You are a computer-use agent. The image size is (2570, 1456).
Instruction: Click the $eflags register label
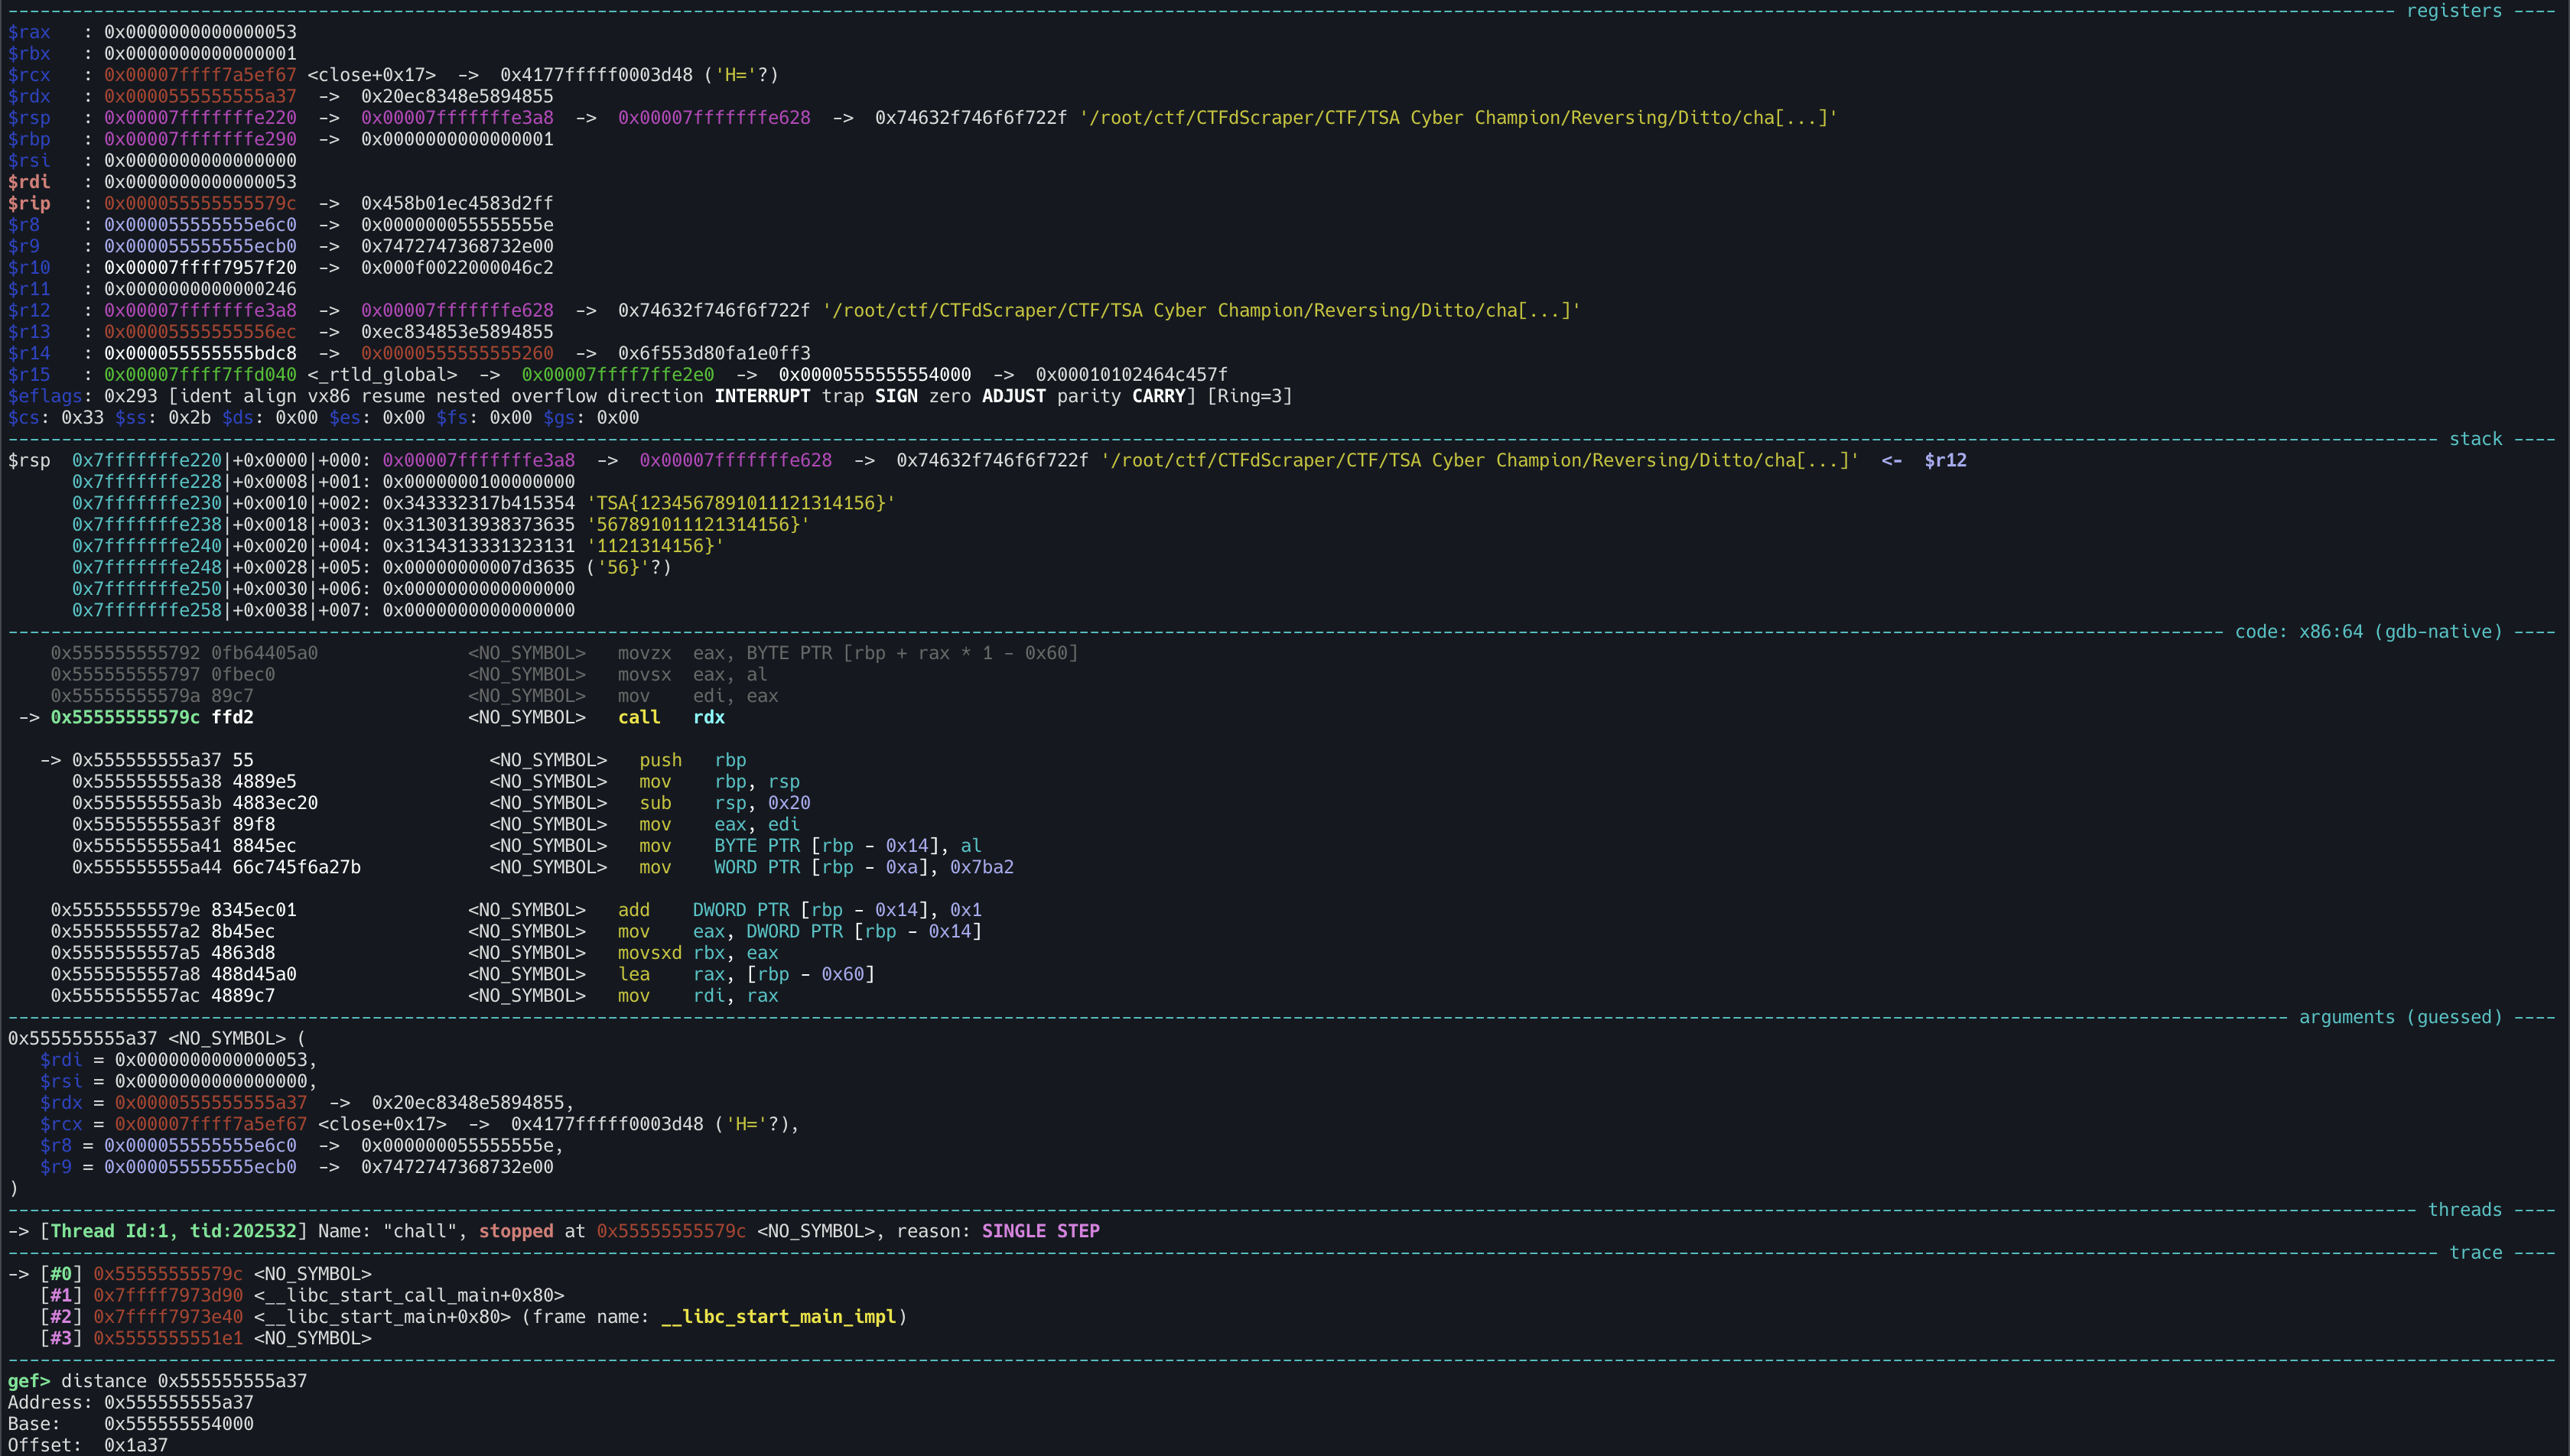click(x=44, y=396)
